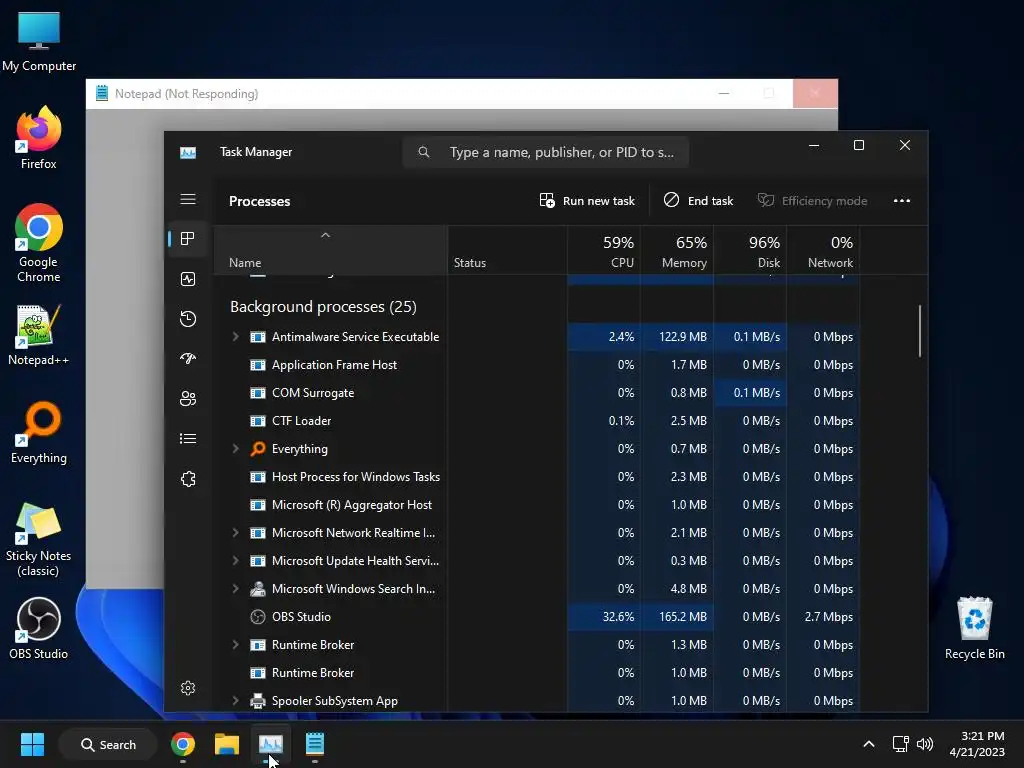Click Run new task button
1024x768 pixels.
[586, 200]
